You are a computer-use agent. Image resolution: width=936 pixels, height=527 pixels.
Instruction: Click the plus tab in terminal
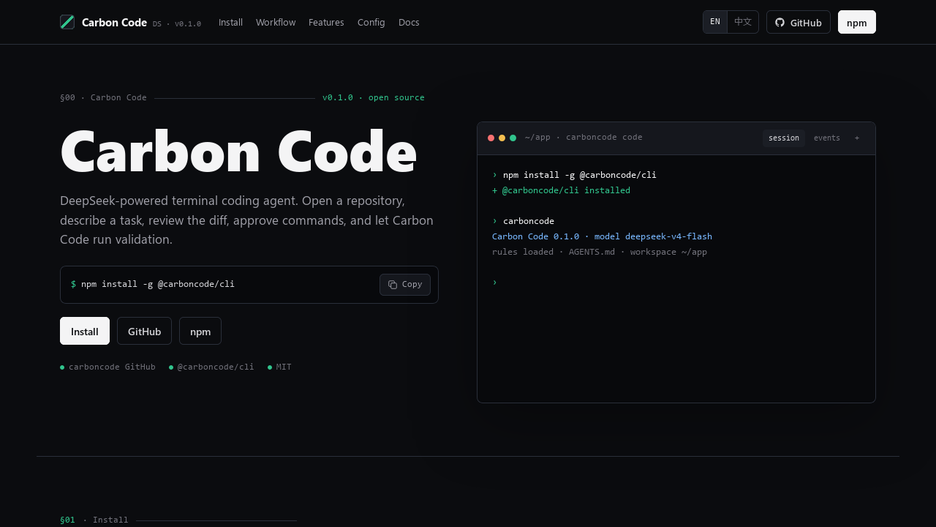click(x=857, y=138)
